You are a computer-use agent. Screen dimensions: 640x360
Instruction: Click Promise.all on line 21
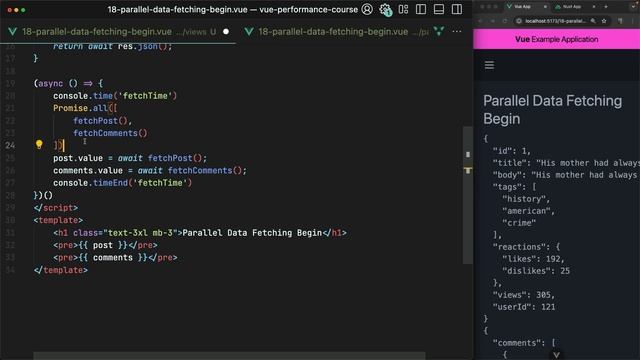point(80,108)
